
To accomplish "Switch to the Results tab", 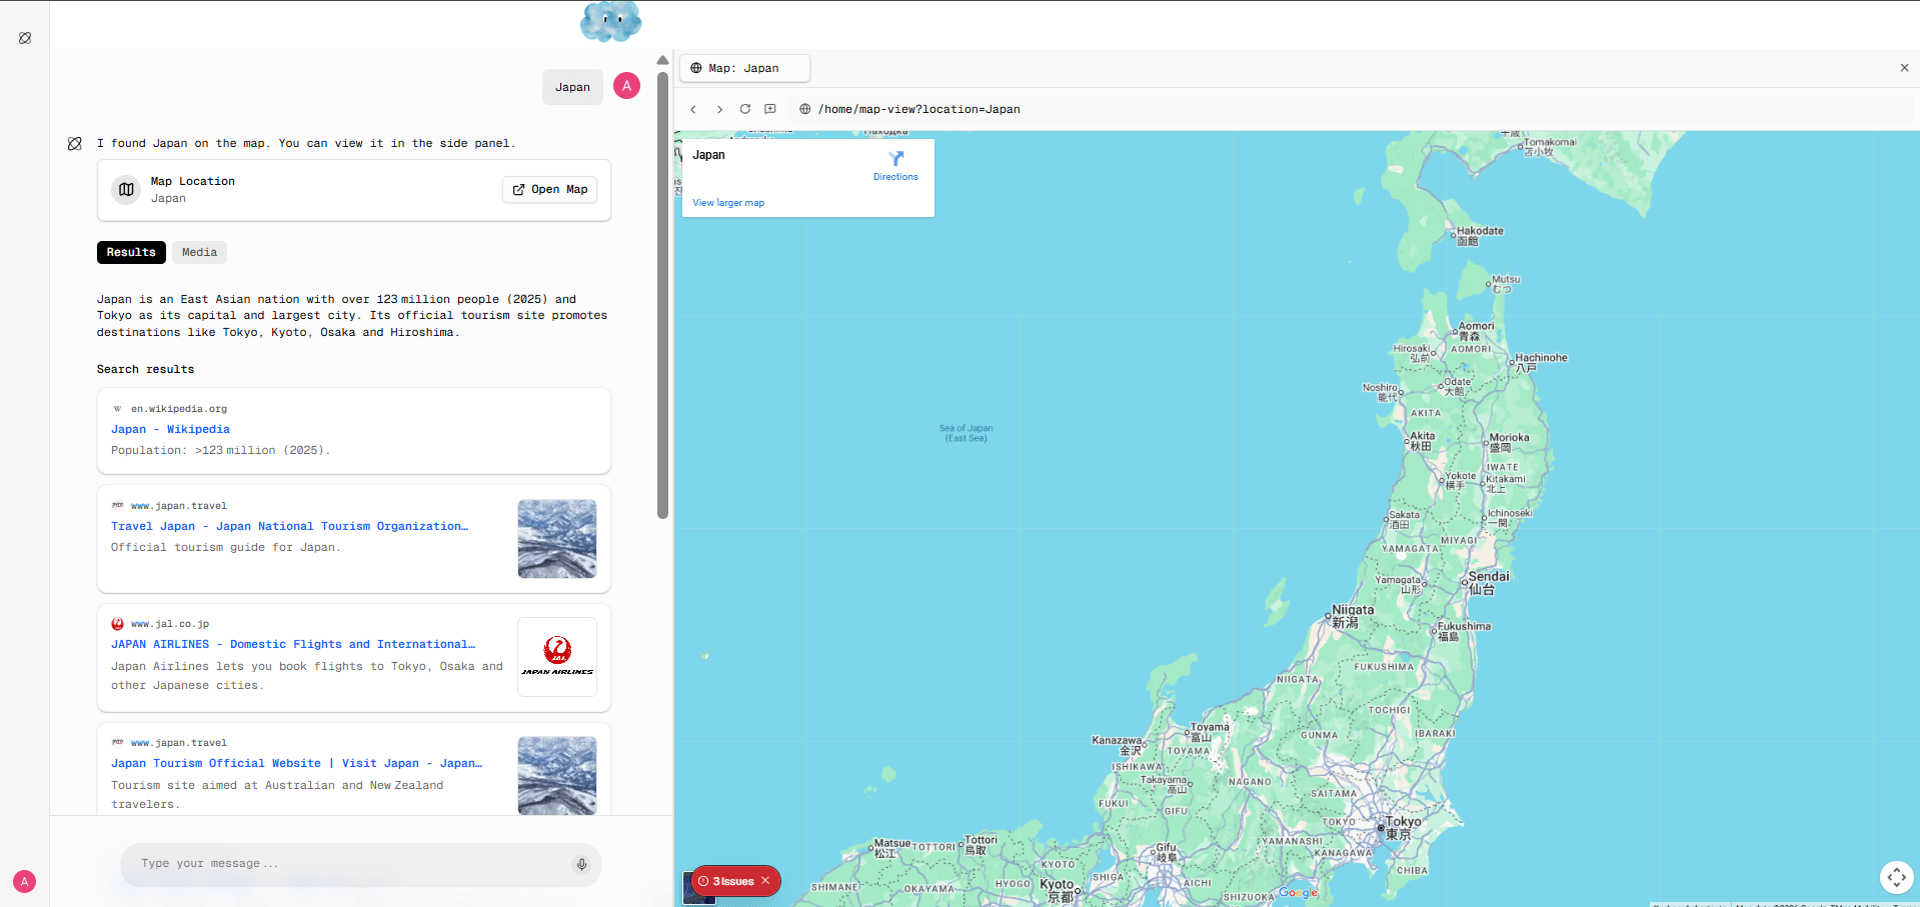I will (x=131, y=252).
